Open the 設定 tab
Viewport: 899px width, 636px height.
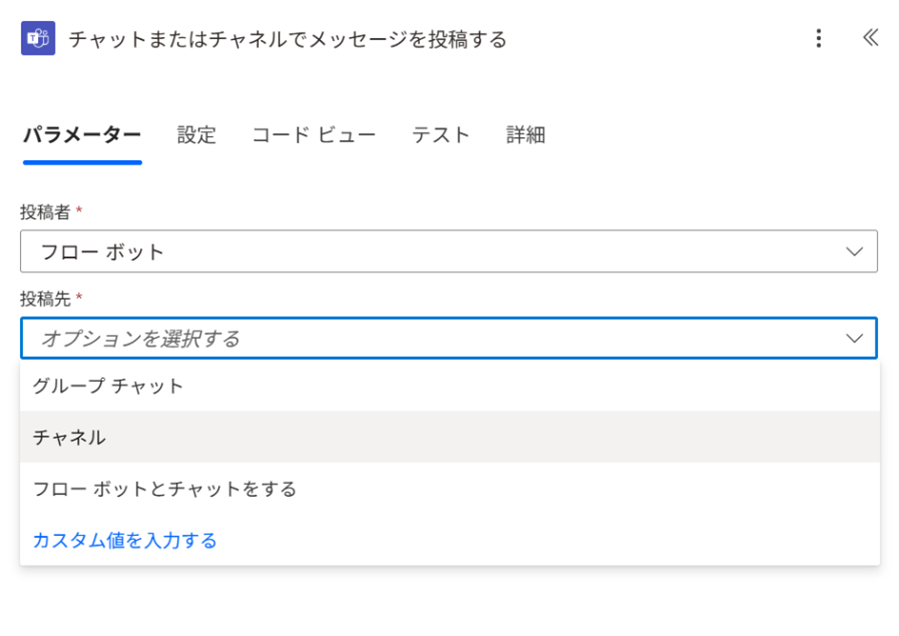[x=197, y=135]
